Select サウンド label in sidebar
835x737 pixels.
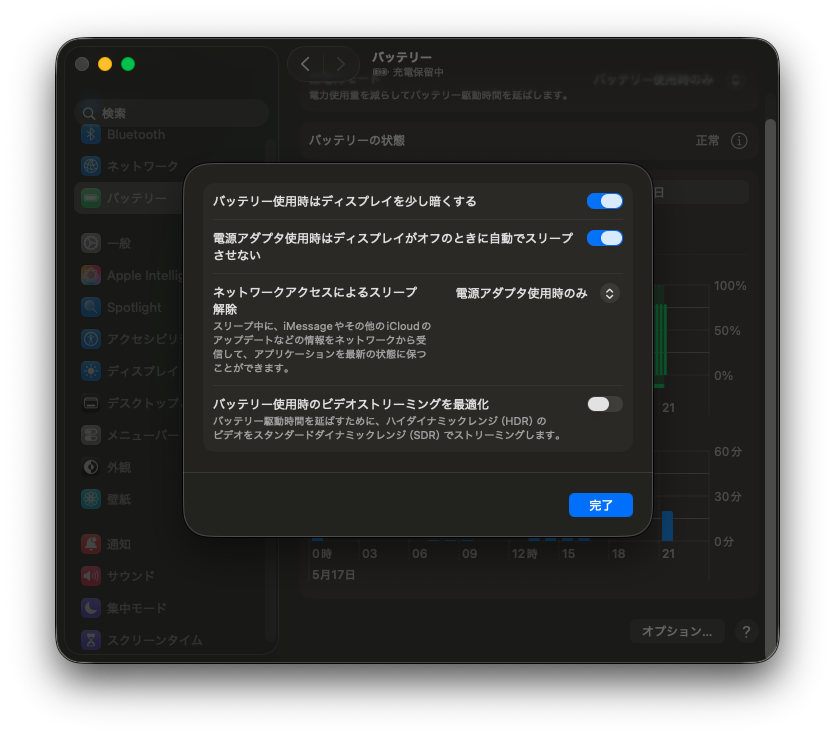click(x=130, y=576)
